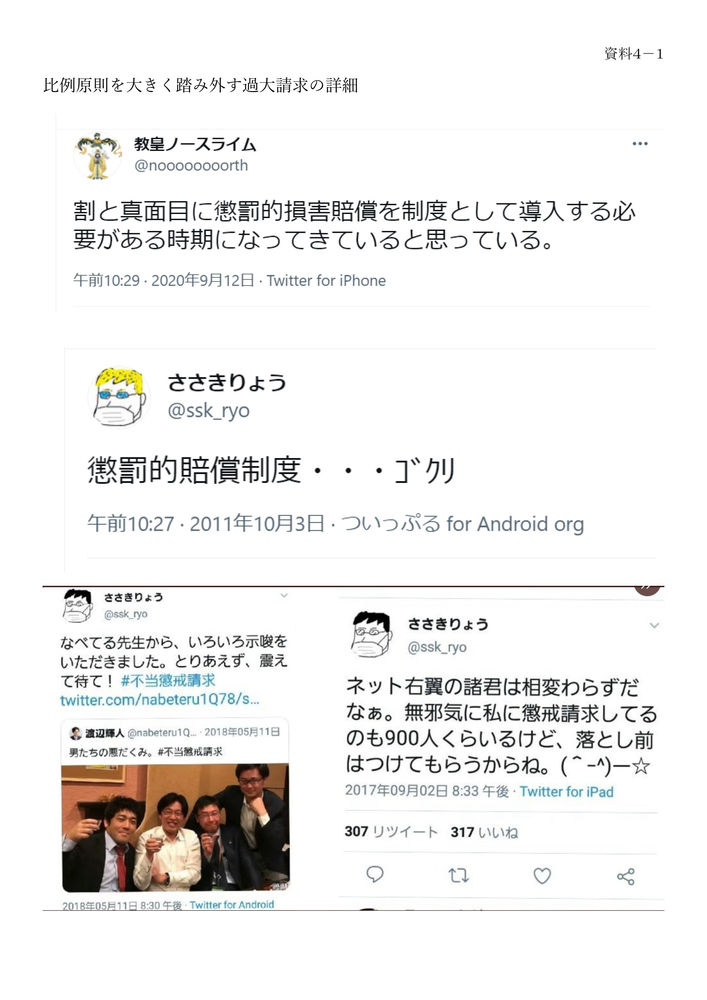
Task: Click the 教皇ノースライム profile avatar
Action: tap(98, 156)
